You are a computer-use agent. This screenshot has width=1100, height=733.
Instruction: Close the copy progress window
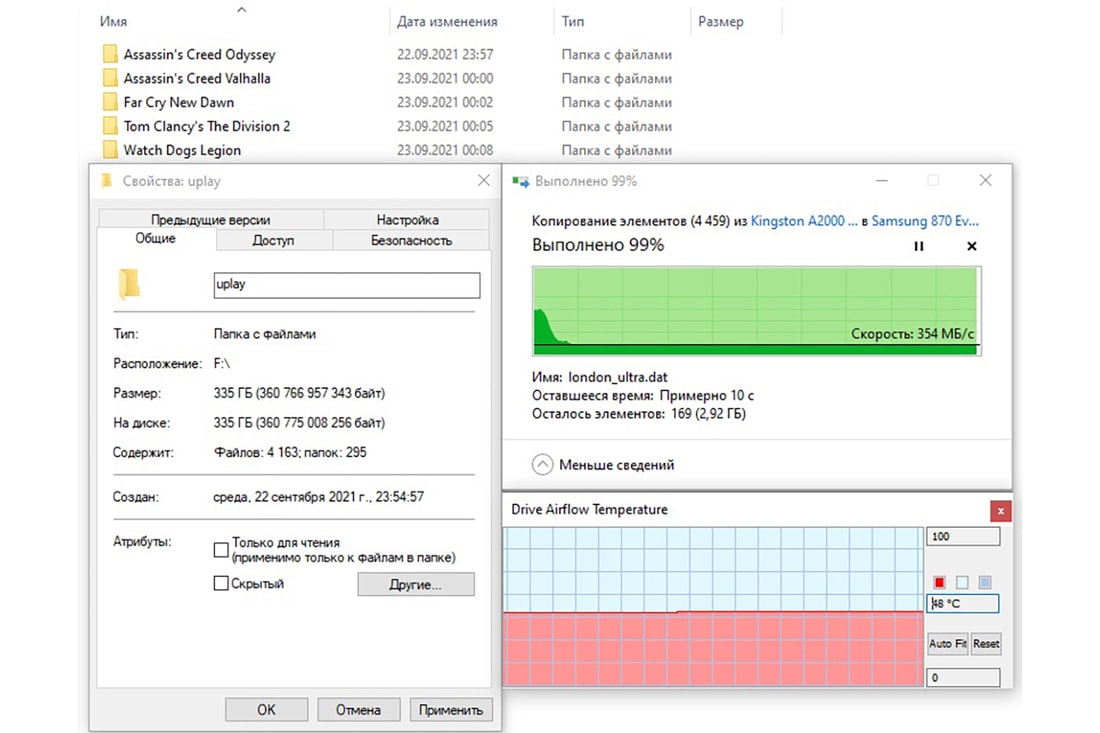tap(985, 180)
